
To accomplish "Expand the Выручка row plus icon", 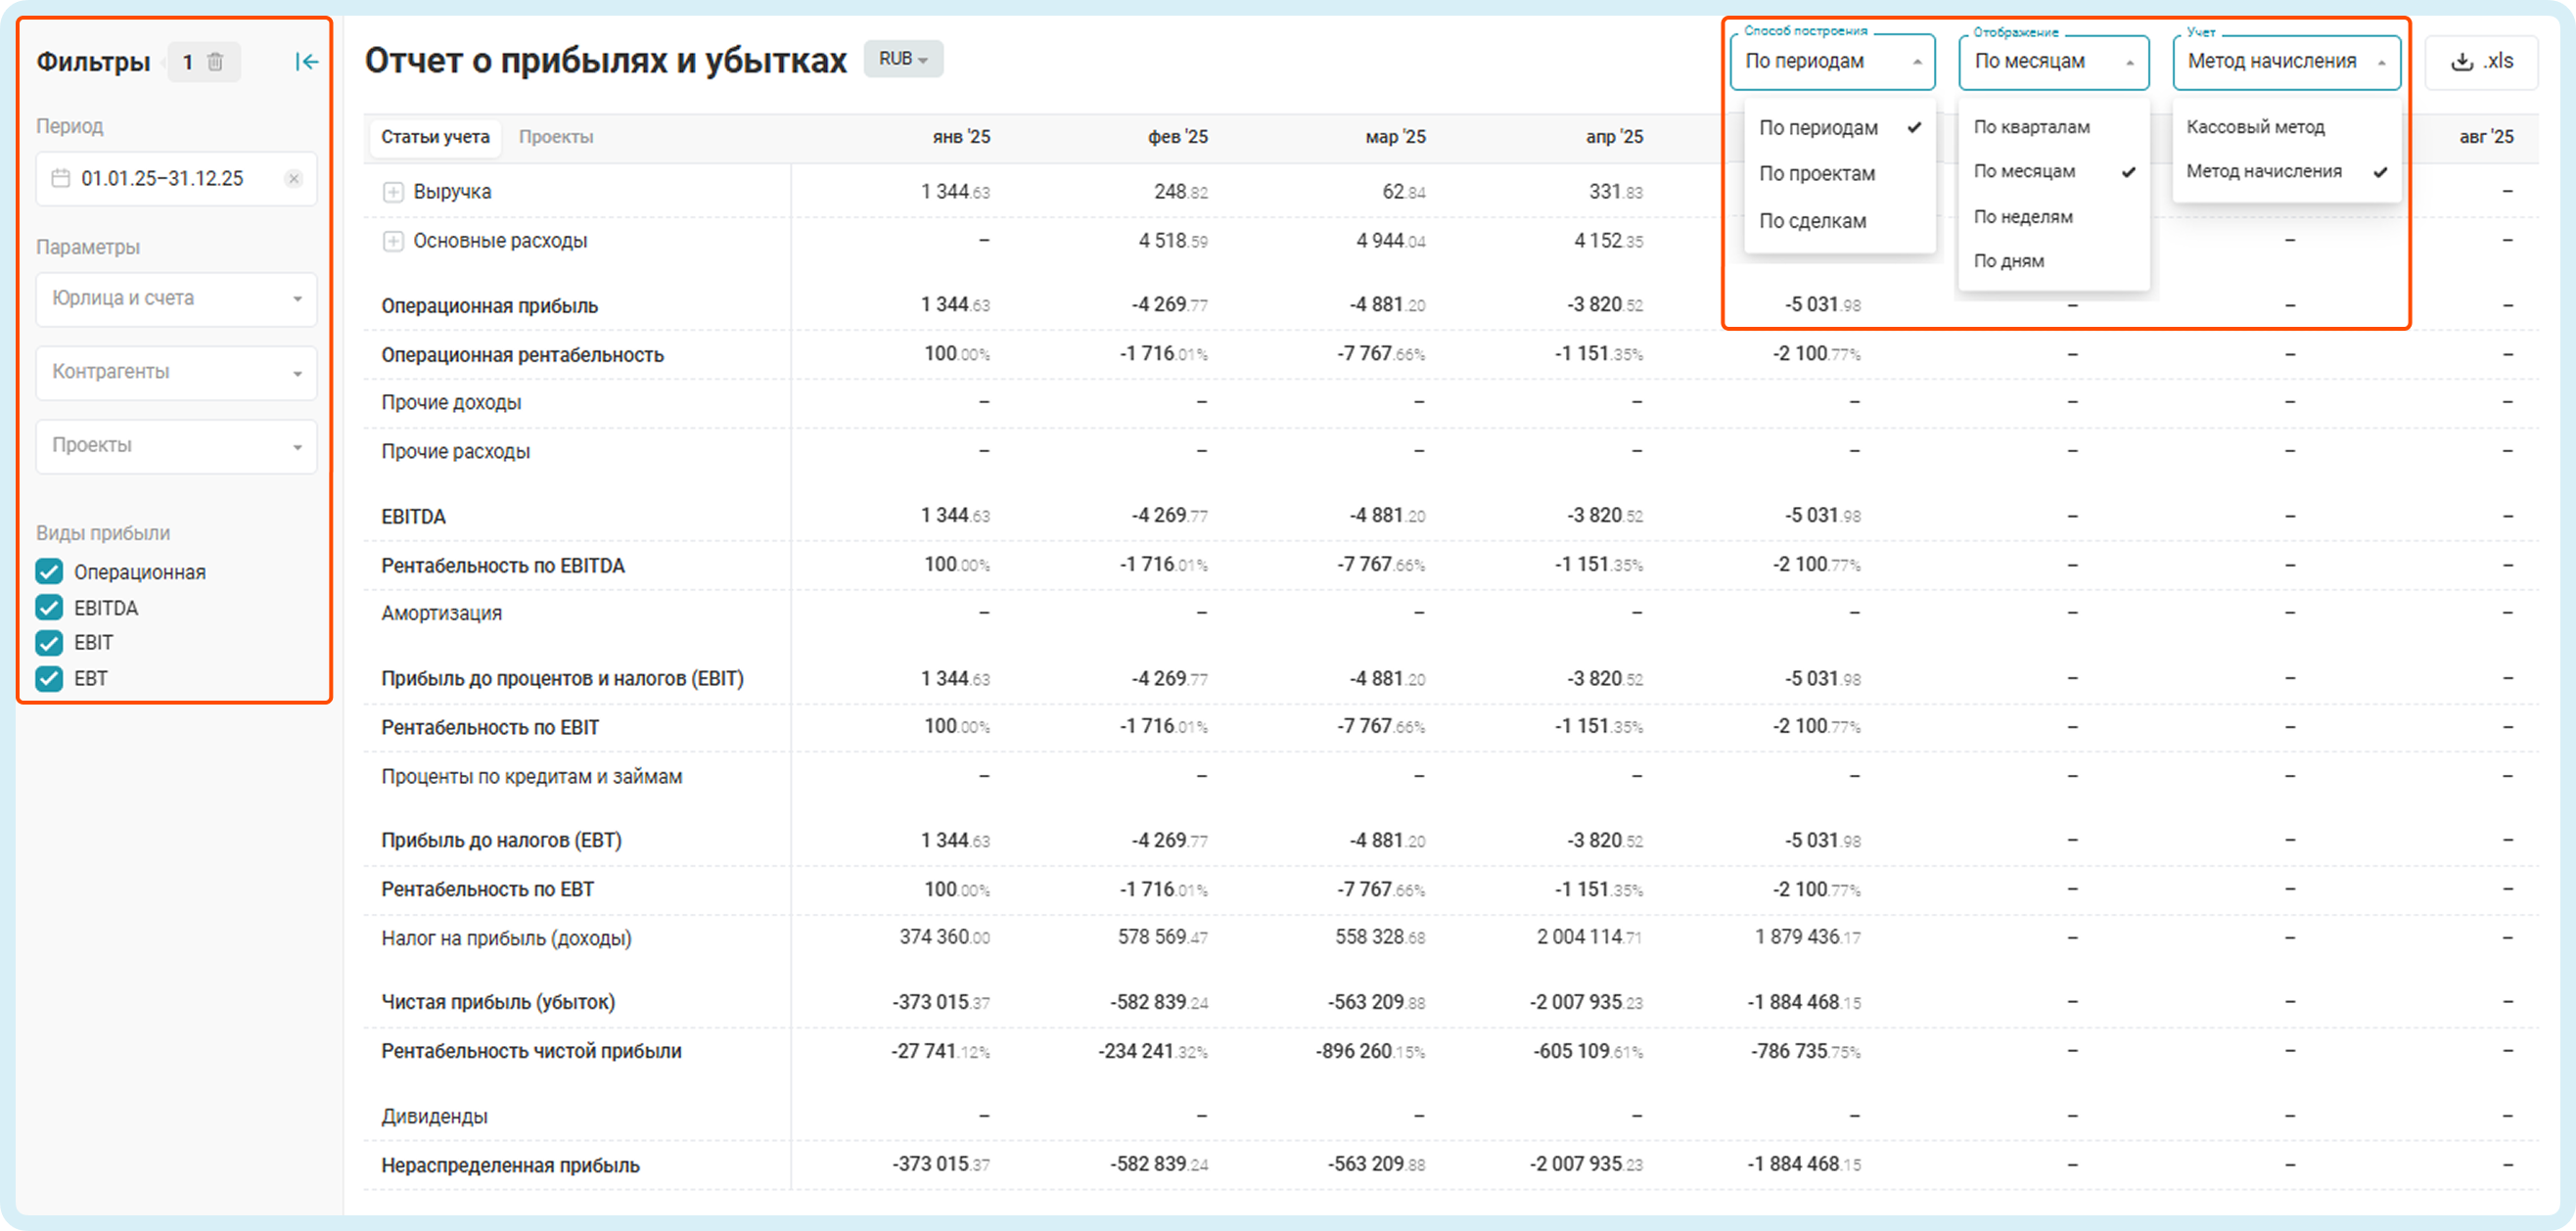I will 393,192.
